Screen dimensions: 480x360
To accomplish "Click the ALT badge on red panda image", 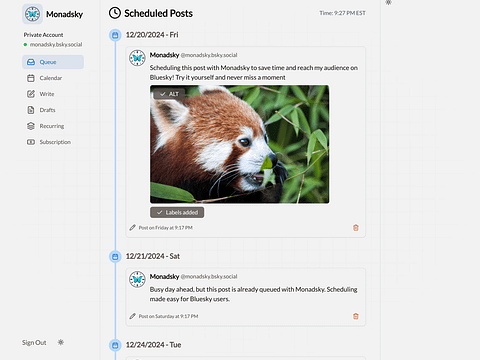I will [x=169, y=94].
